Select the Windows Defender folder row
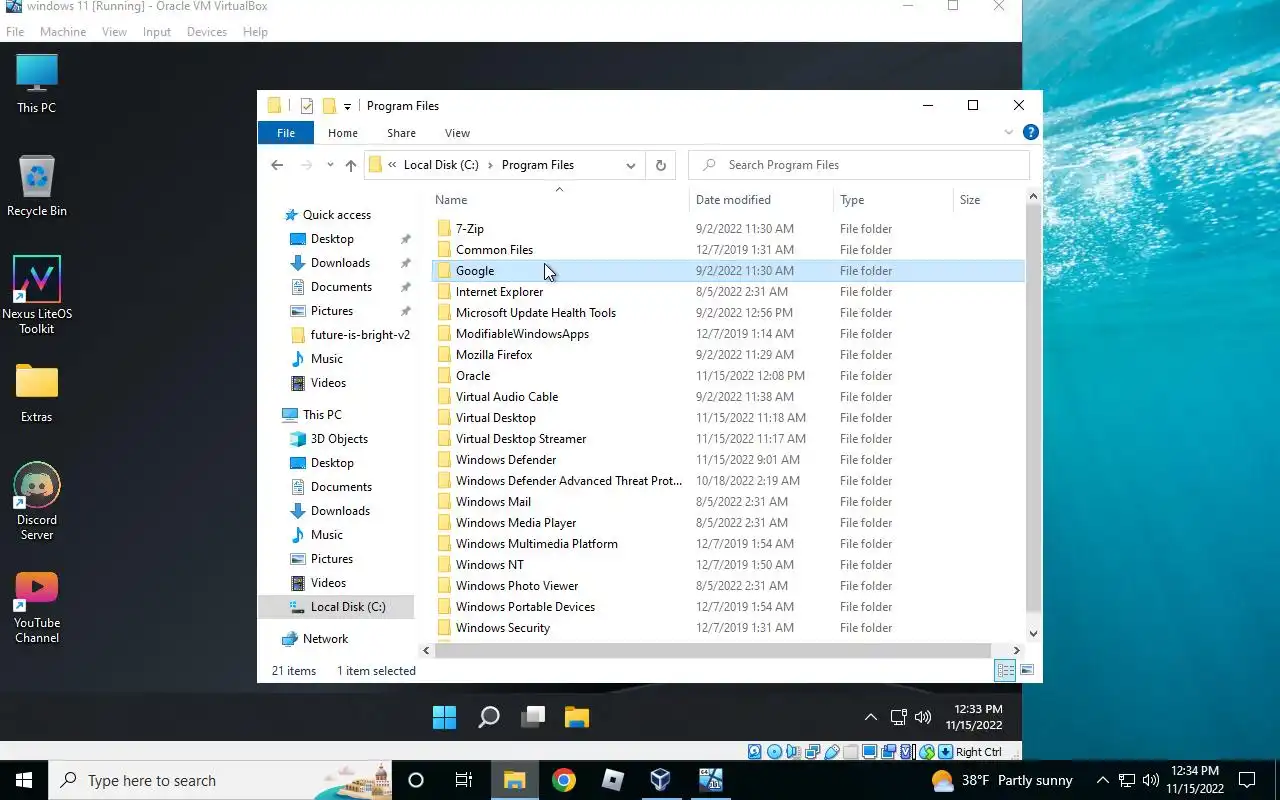 point(728,460)
